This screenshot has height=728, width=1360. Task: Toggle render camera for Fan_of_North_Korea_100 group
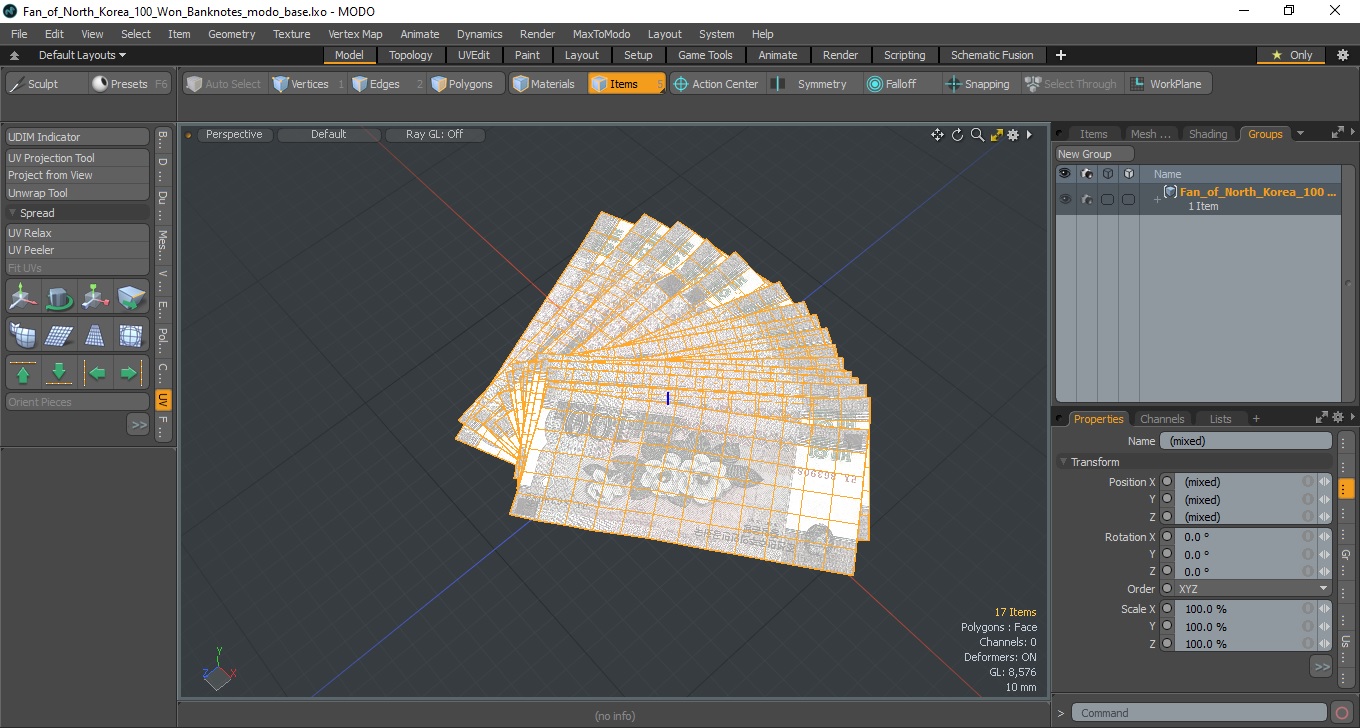point(1086,199)
